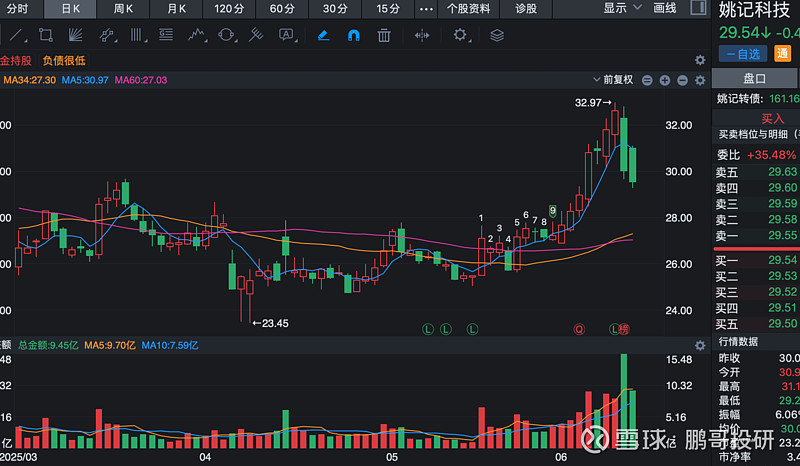Switch to the 周K tab

click(123, 9)
